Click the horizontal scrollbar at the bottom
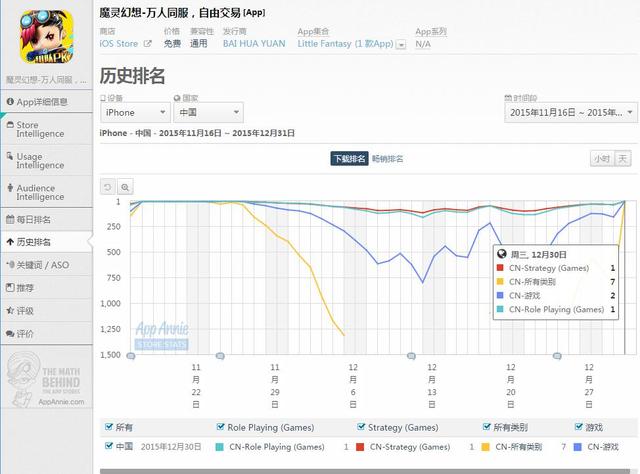This screenshot has width=640, height=474. click(365, 472)
